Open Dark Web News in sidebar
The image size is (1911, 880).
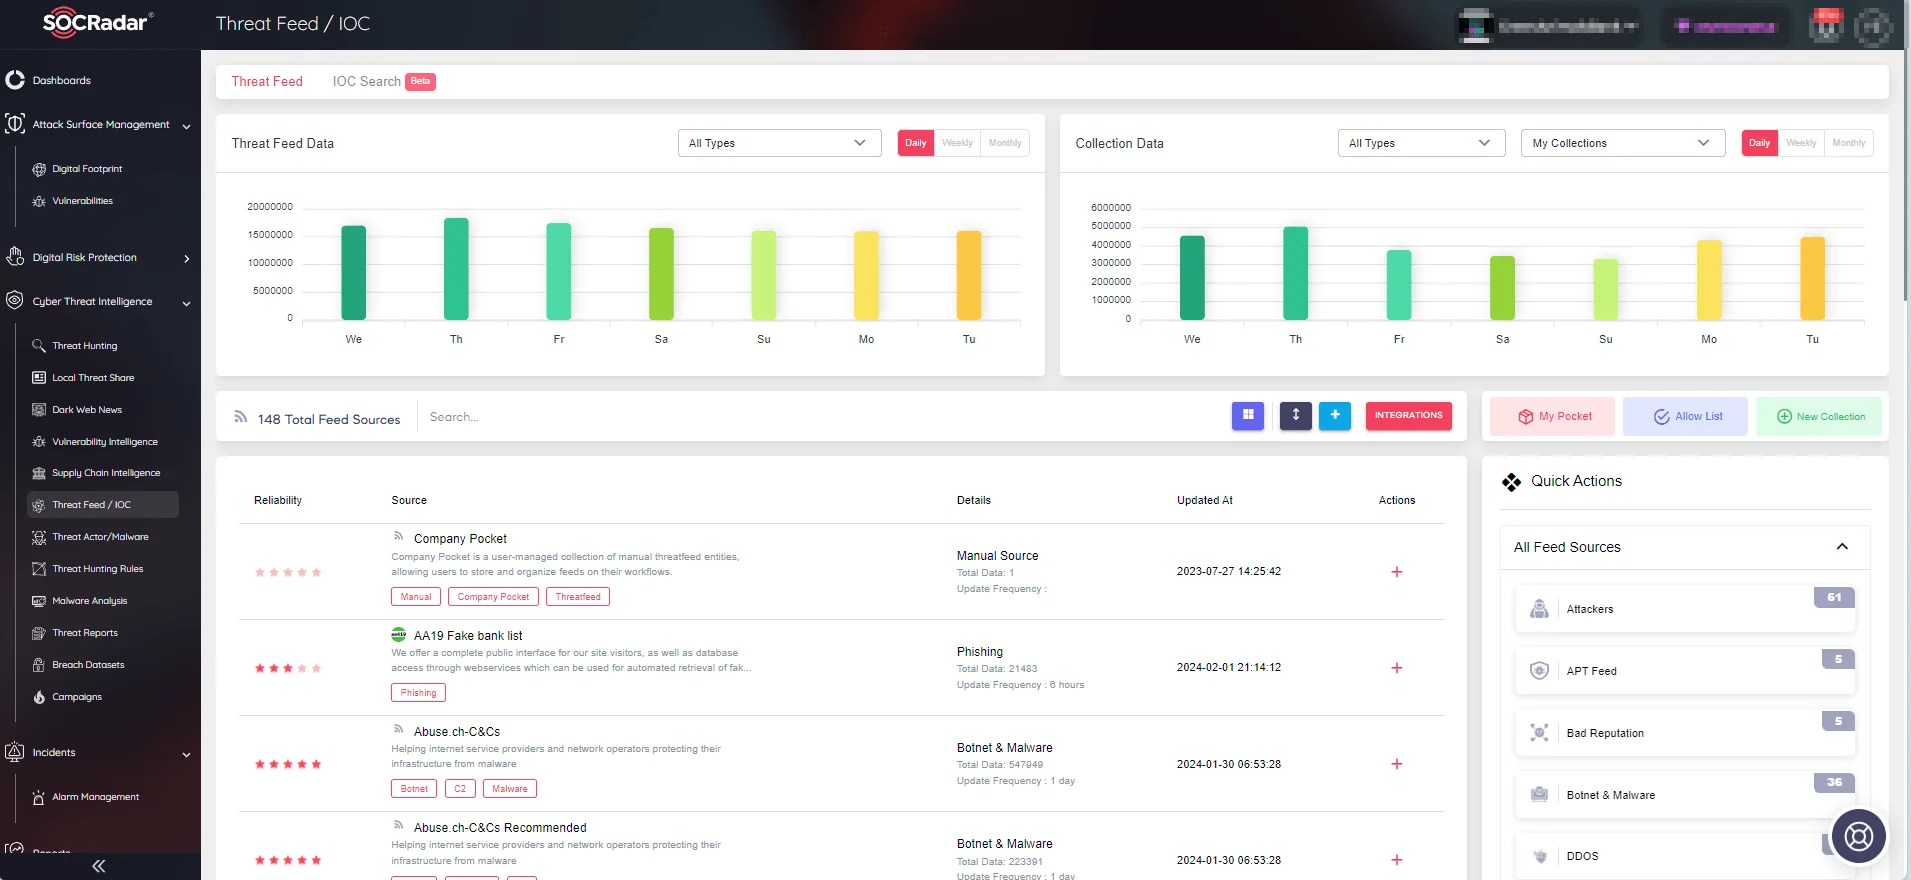coord(87,410)
